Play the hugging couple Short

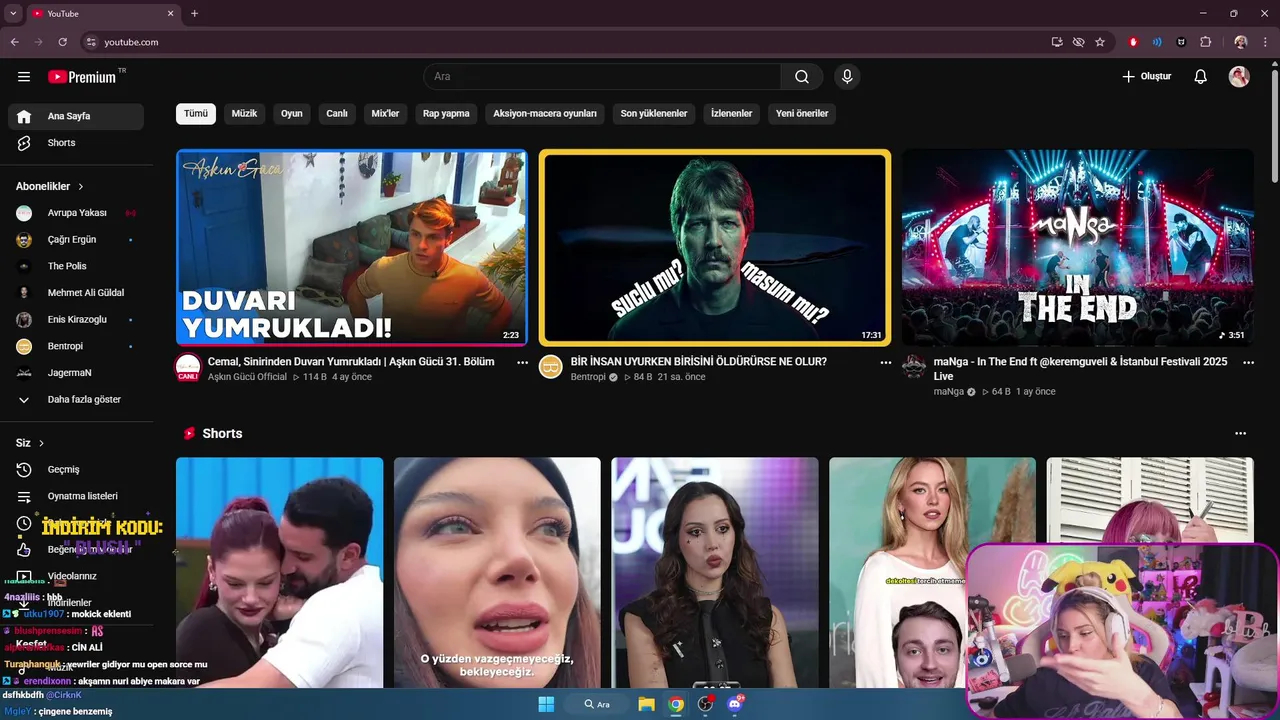point(279,572)
